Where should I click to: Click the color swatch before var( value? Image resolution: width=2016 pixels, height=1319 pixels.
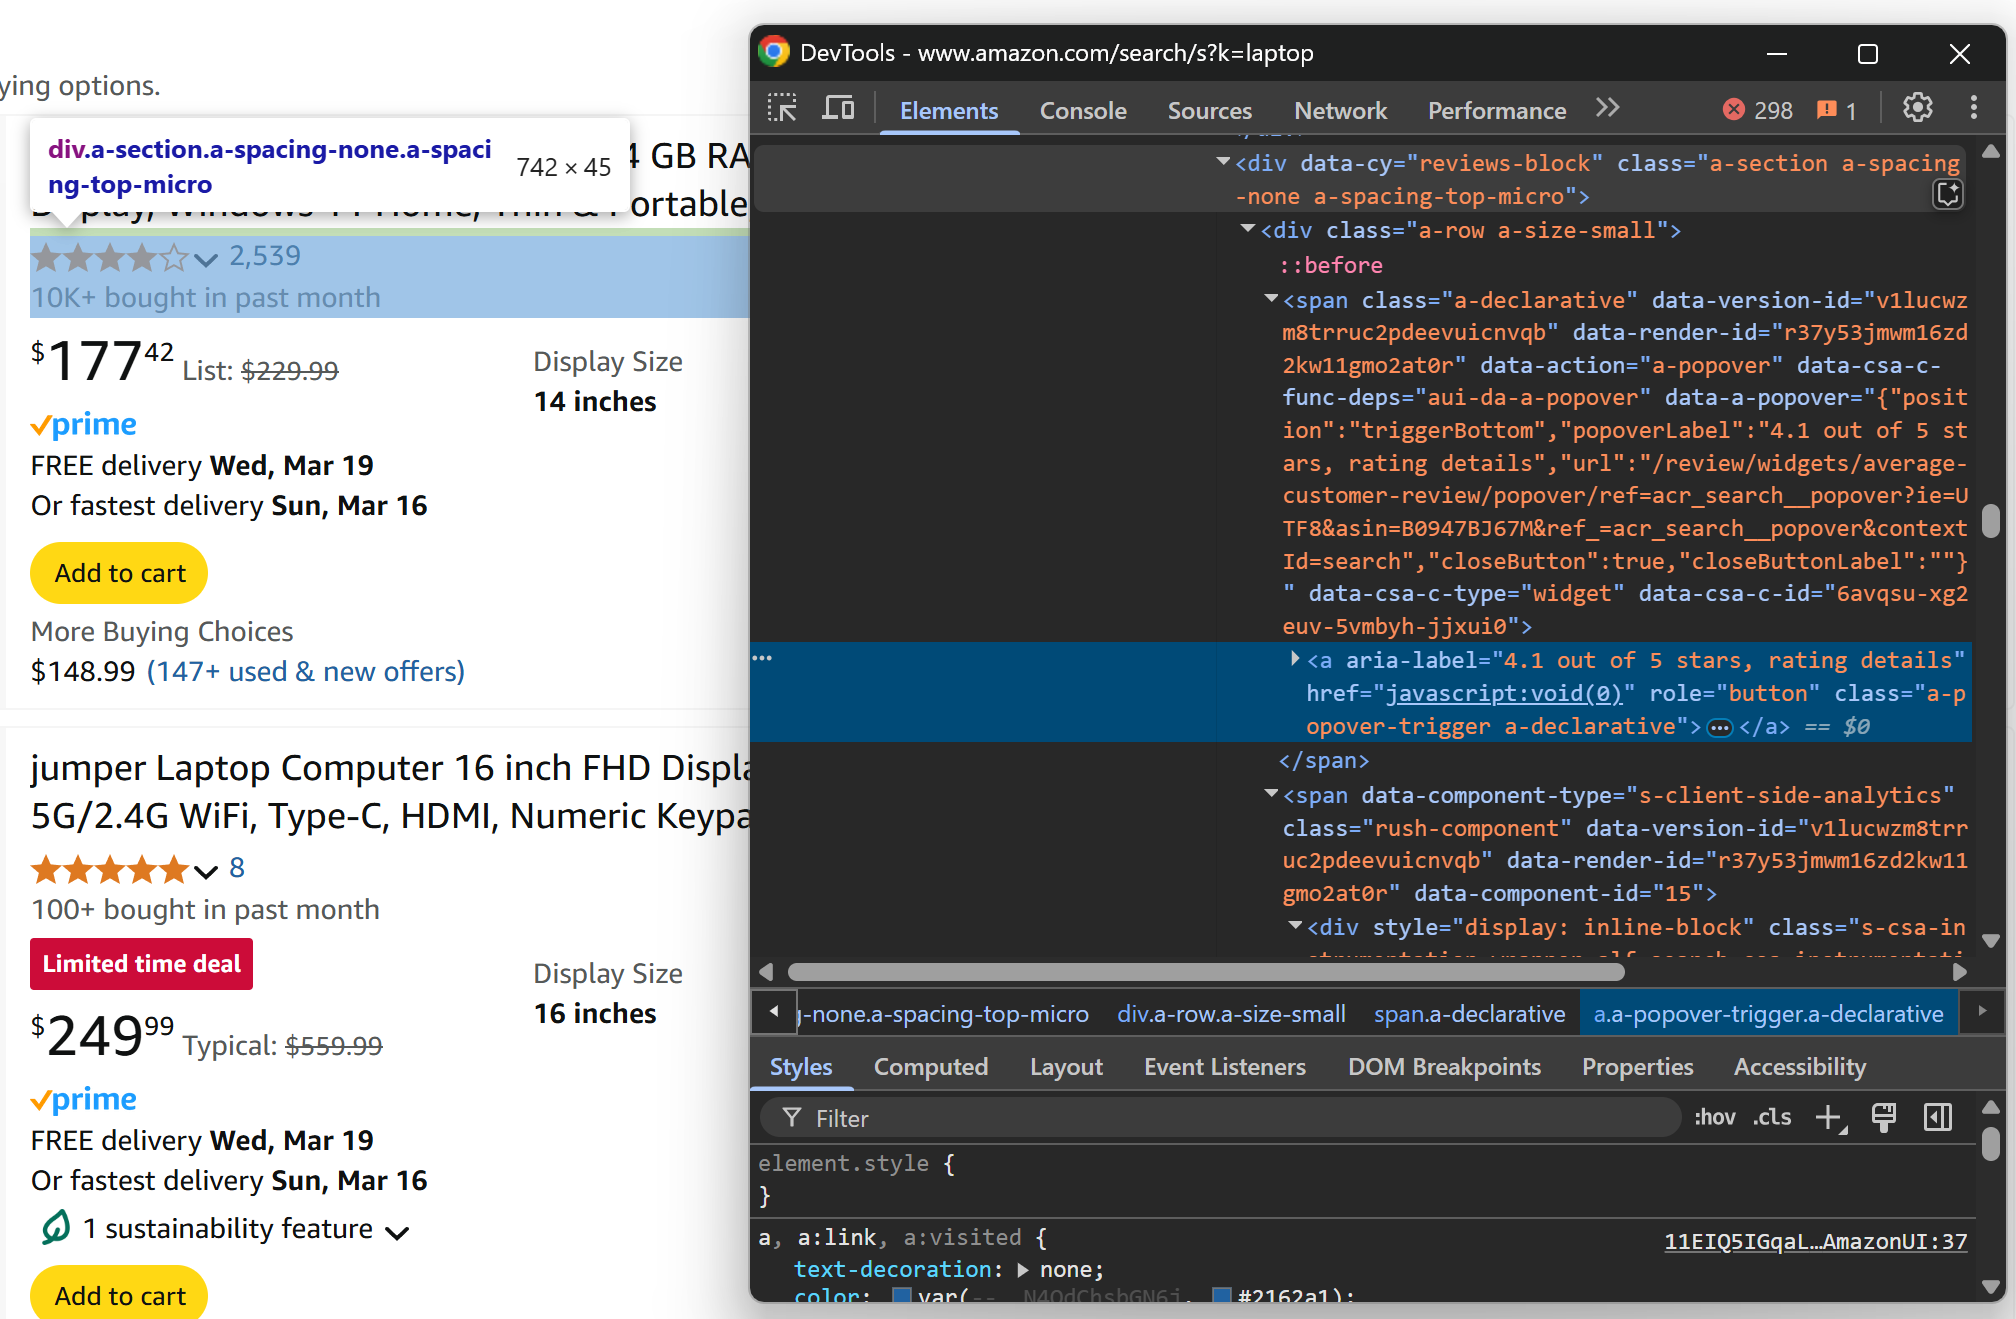click(x=901, y=1295)
